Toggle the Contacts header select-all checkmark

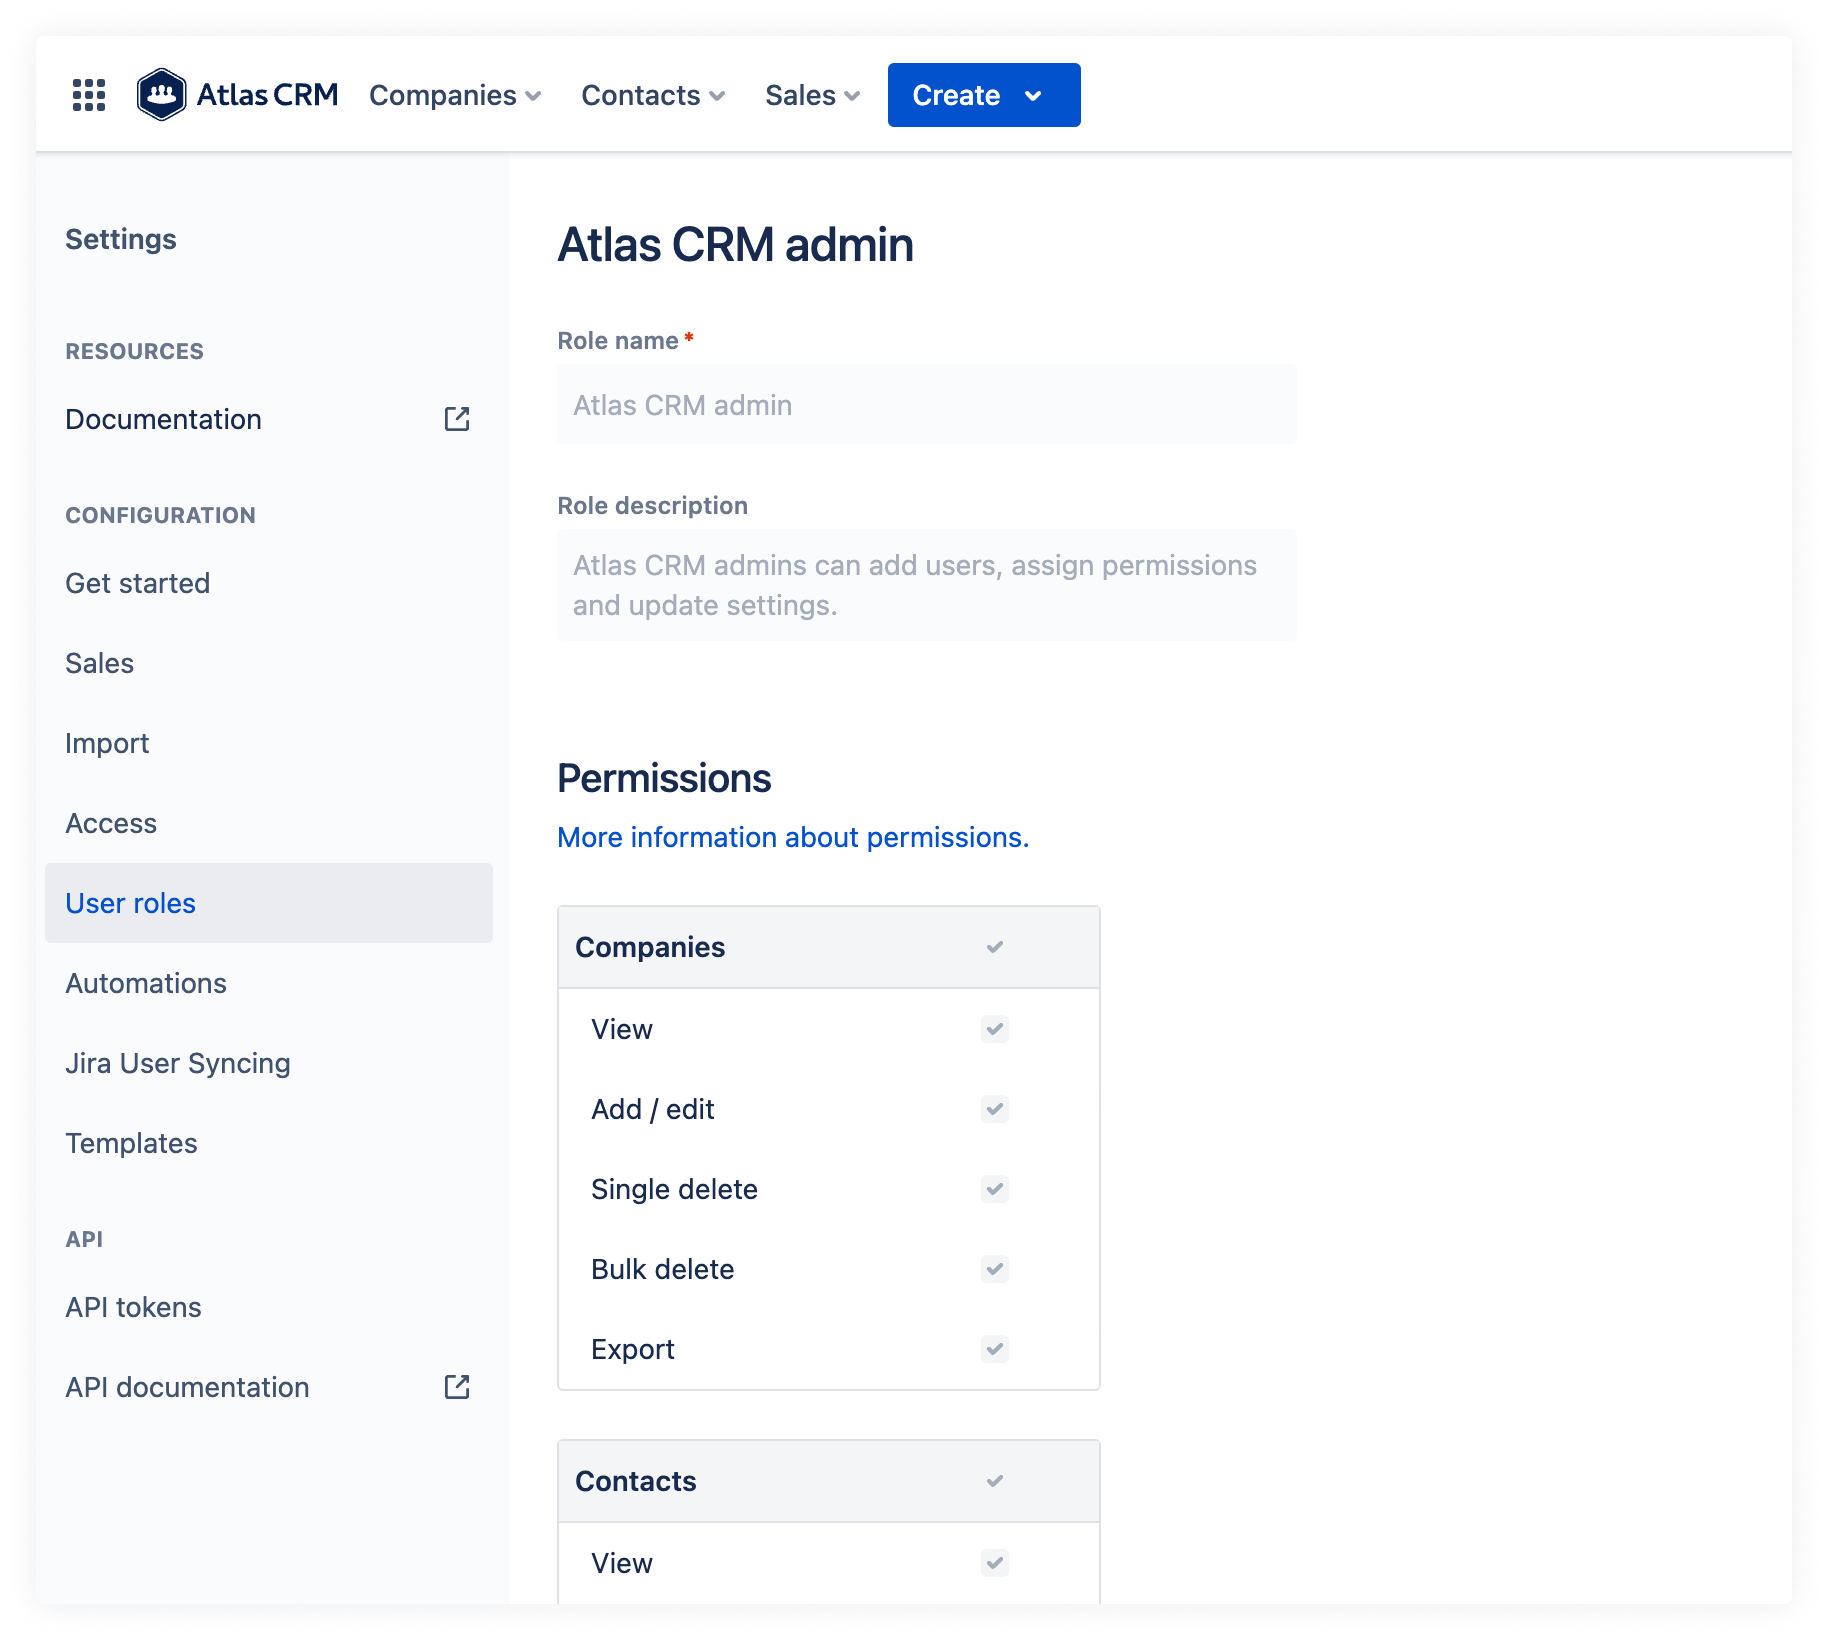tap(994, 1481)
